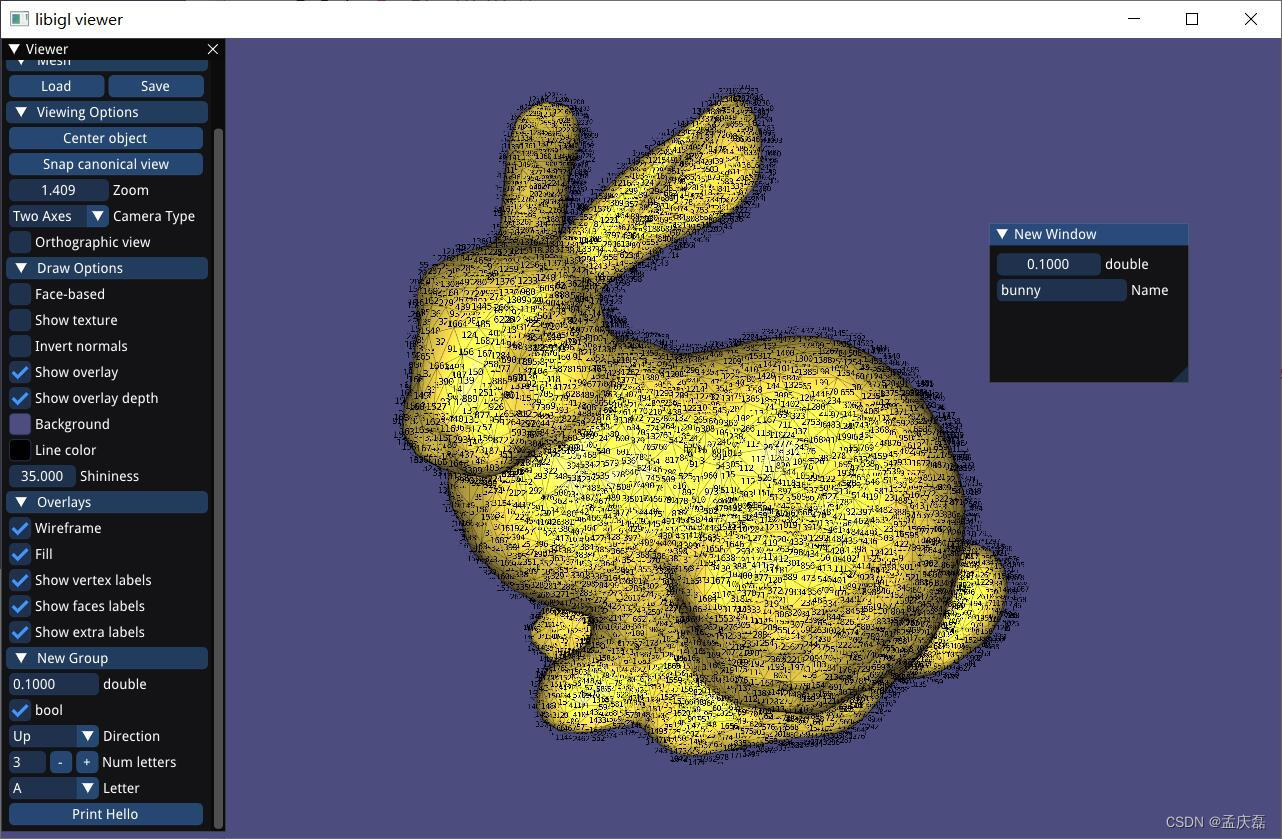Uncheck Show faces labels checkbox

tap(20, 606)
